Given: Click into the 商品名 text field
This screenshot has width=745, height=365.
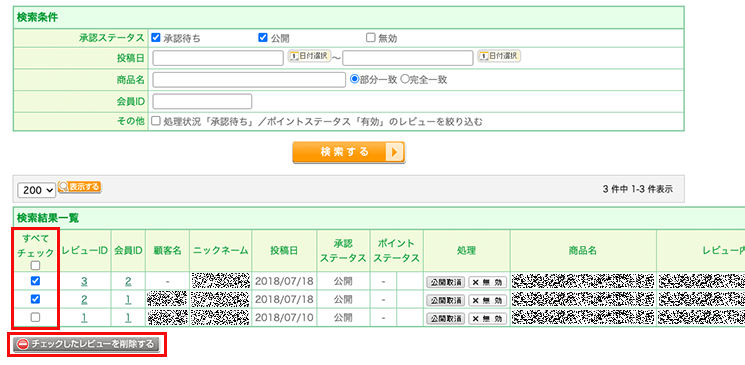Looking at the screenshot, I should click(249, 80).
